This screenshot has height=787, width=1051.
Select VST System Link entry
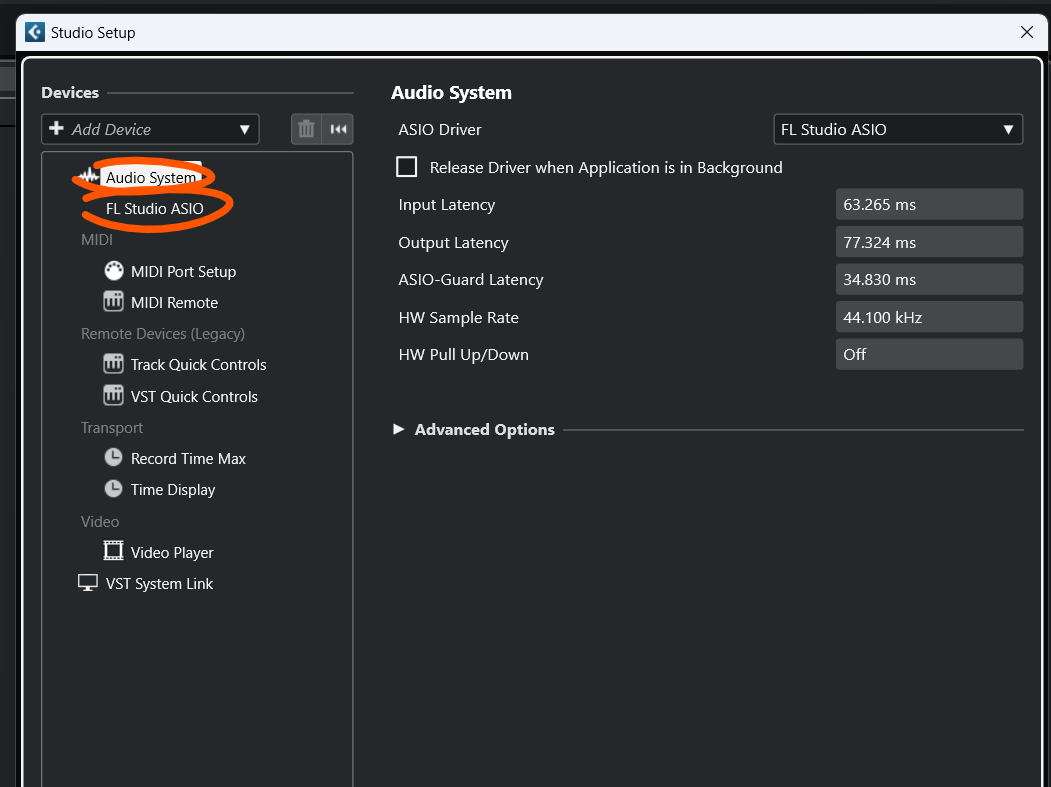click(x=160, y=583)
